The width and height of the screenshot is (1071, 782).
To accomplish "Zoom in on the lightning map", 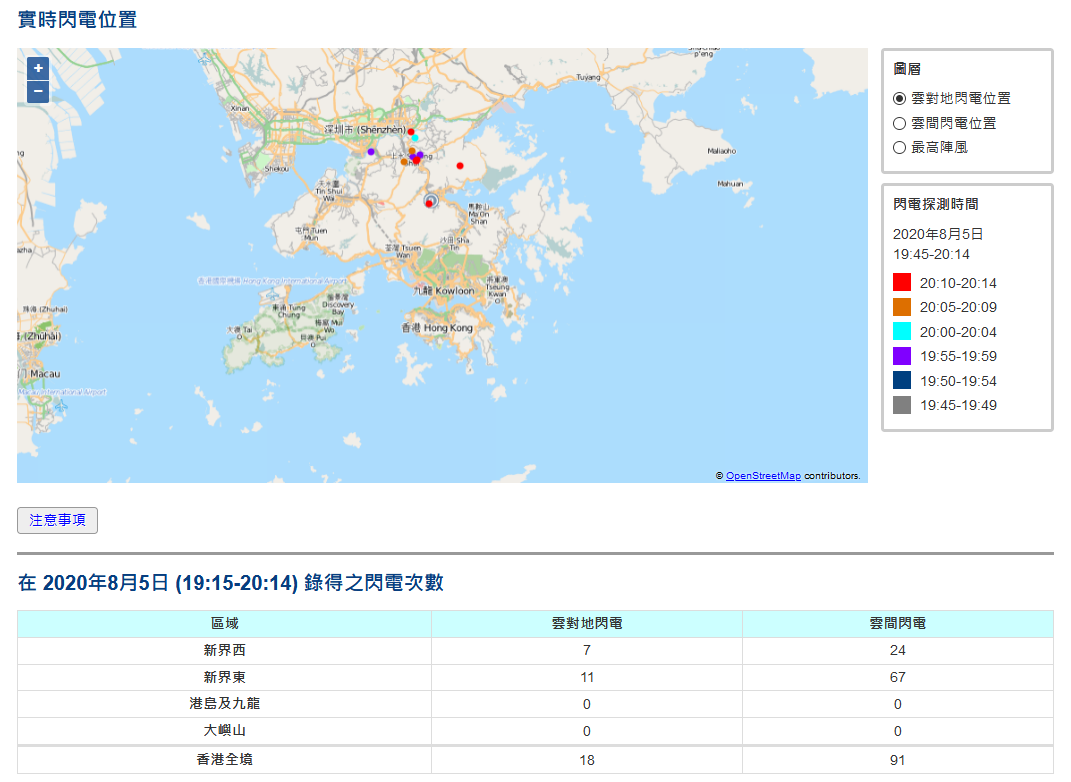I will tap(38, 69).
